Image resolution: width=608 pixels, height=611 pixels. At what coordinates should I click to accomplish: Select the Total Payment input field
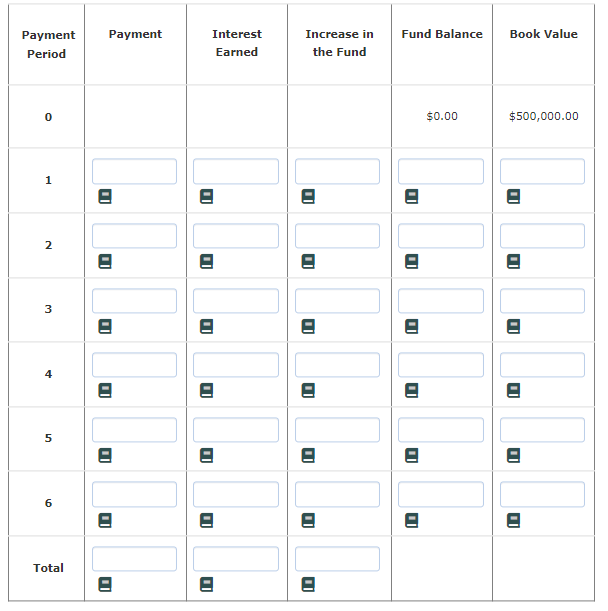(134, 559)
